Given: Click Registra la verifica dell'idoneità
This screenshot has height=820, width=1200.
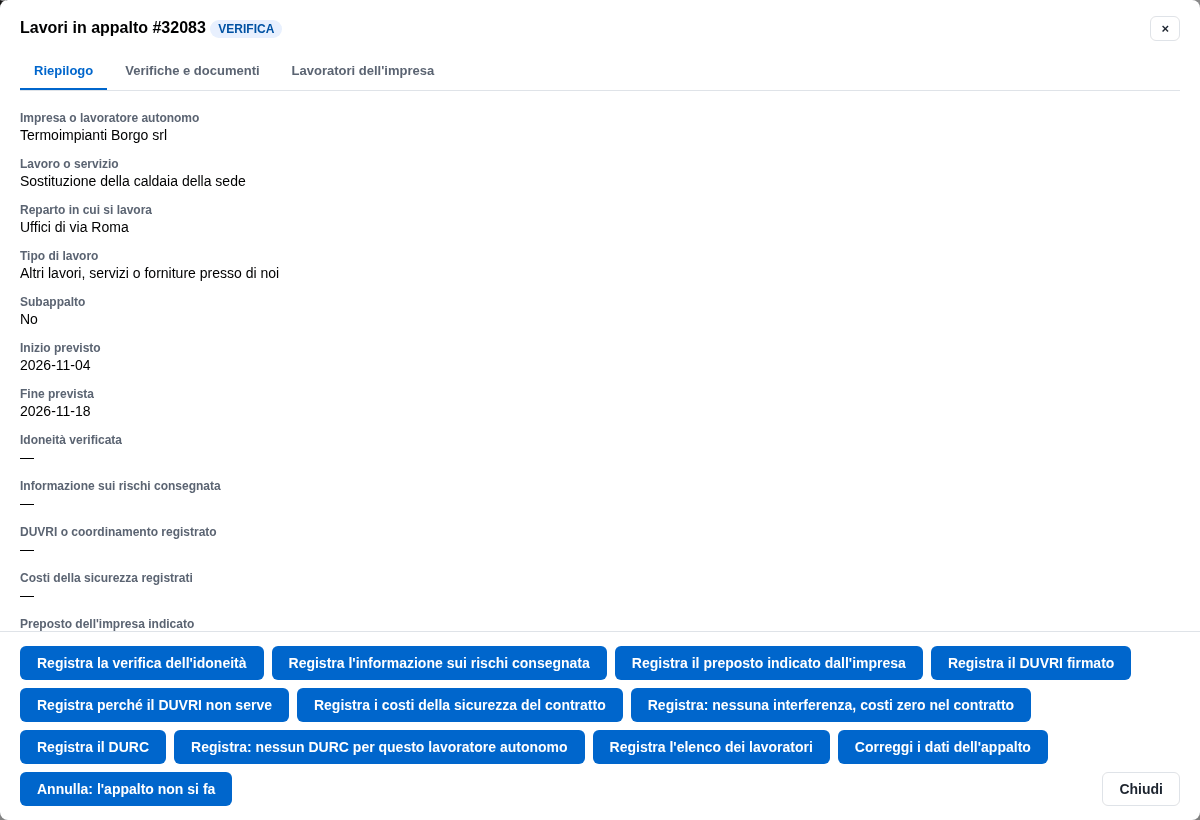Looking at the screenshot, I should coord(142,663).
